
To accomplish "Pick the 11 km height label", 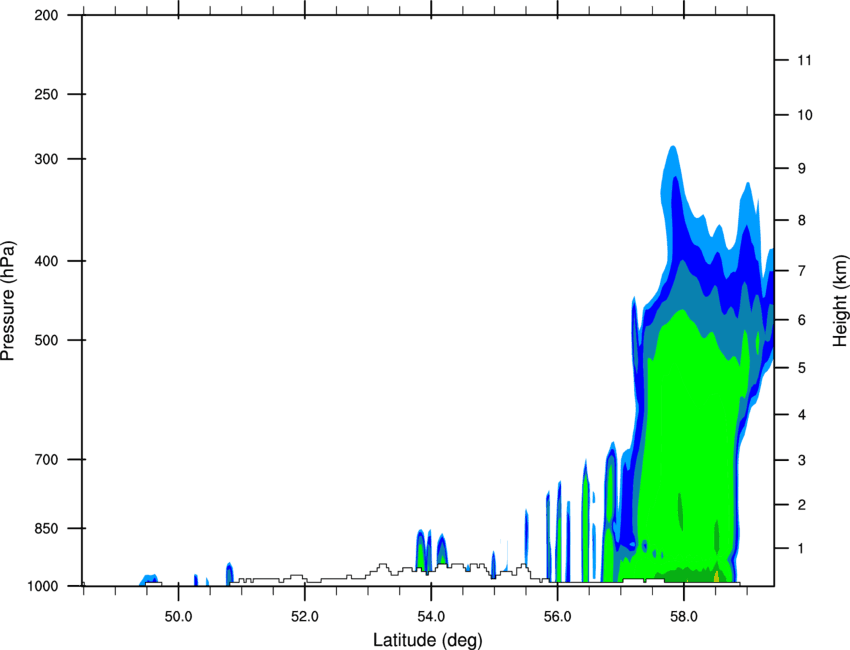I will (x=805, y=60).
